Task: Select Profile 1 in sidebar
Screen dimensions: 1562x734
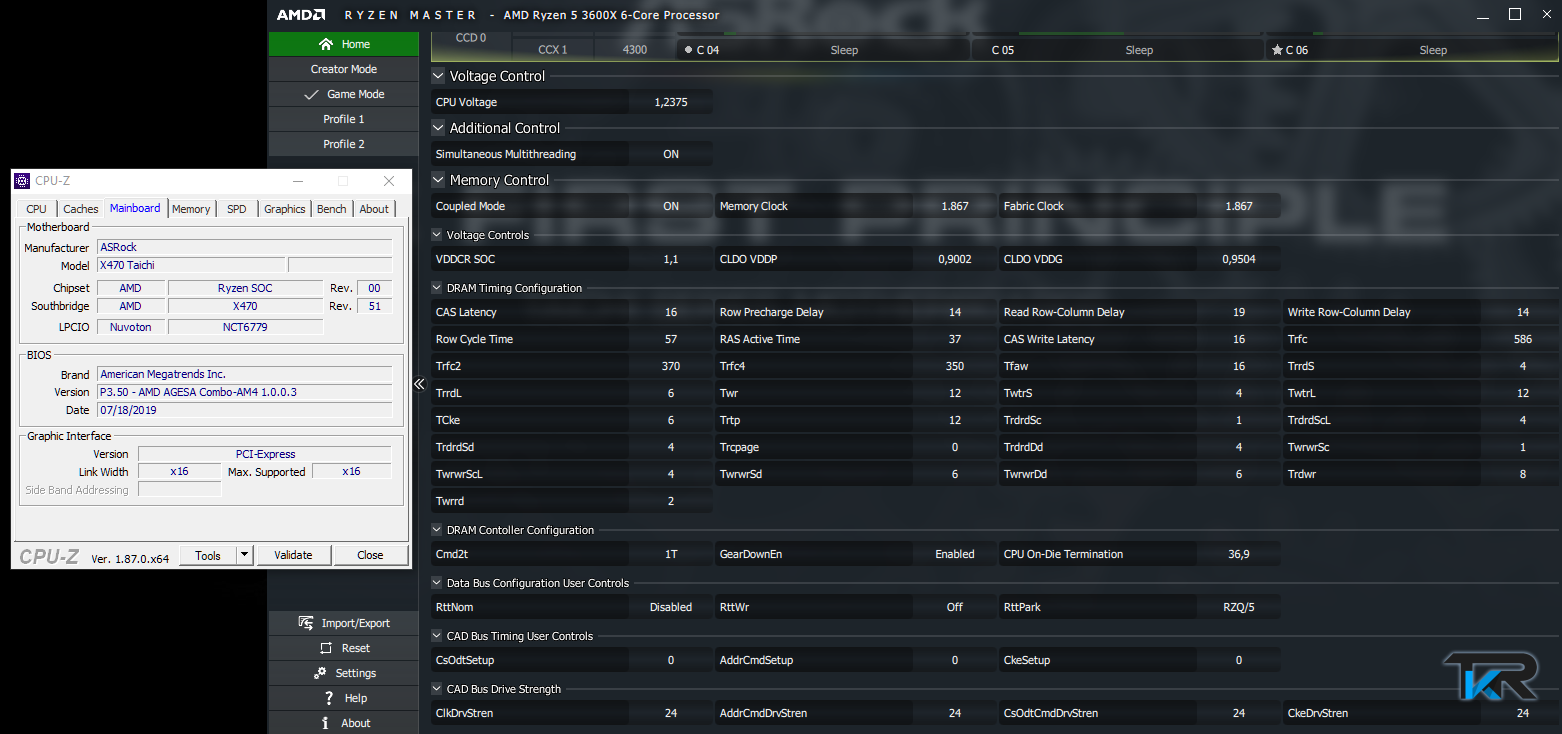Action: [x=344, y=119]
